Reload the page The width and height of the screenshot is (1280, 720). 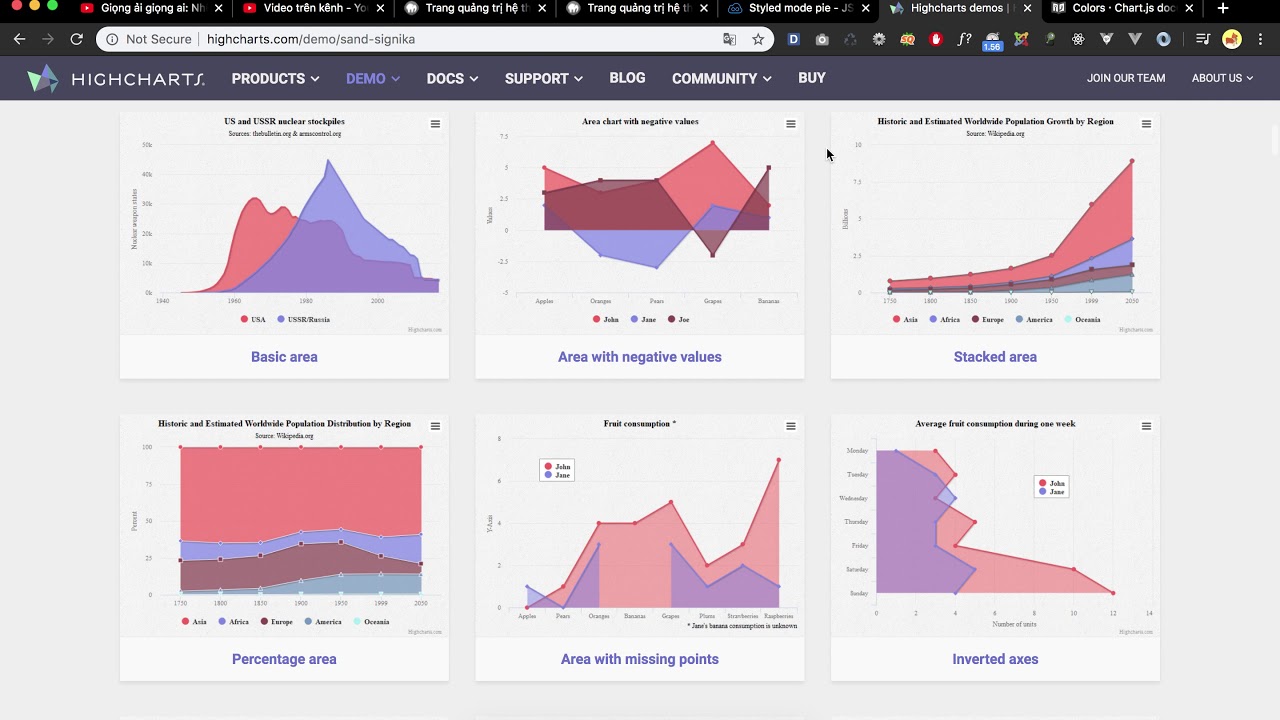coord(76,39)
